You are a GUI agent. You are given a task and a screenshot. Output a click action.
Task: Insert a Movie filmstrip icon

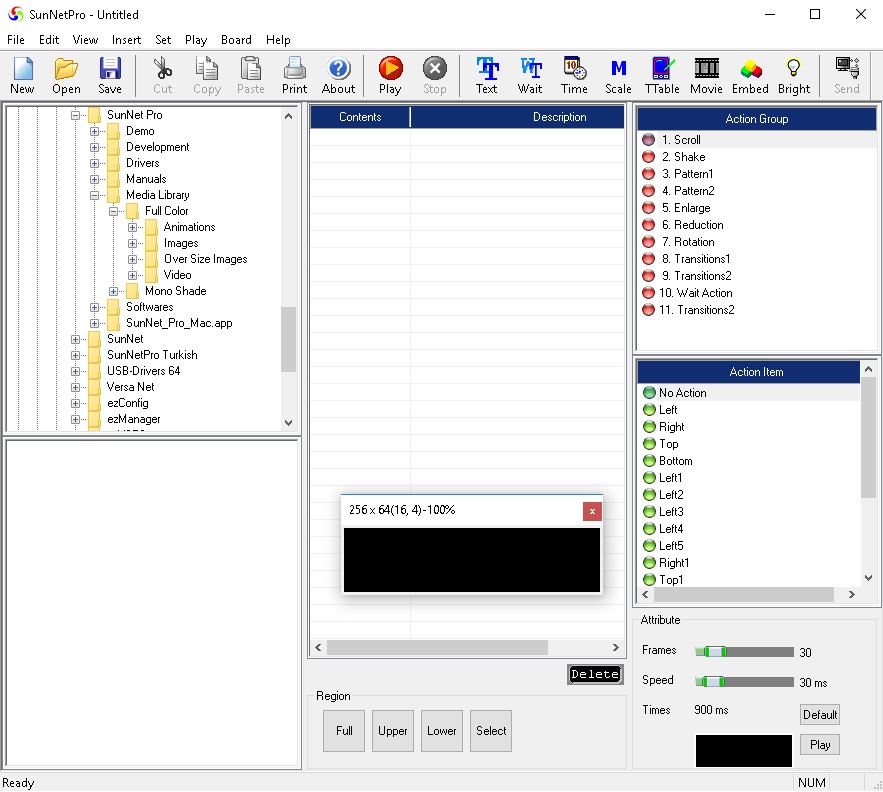[706, 75]
